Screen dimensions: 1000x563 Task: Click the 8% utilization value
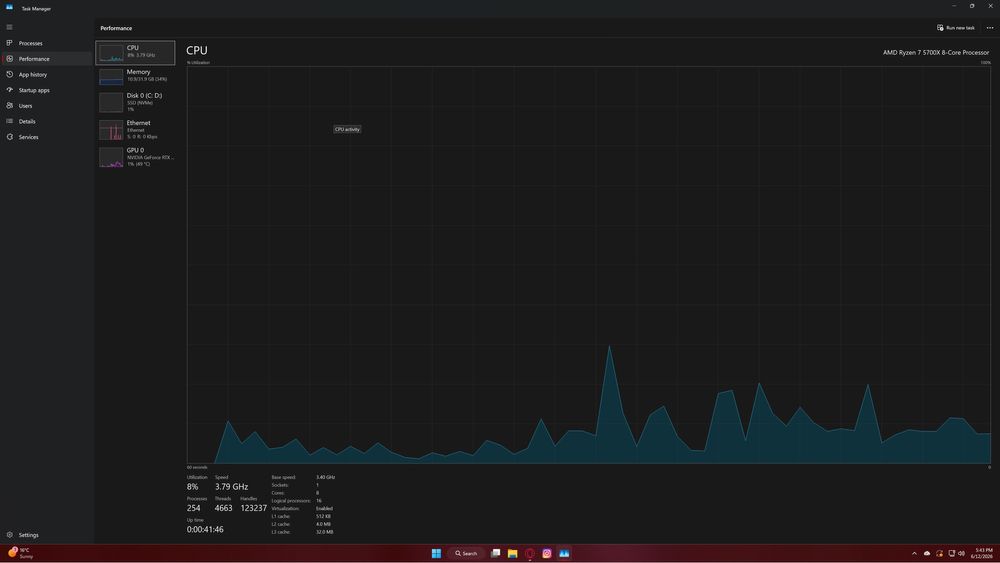[x=192, y=486]
